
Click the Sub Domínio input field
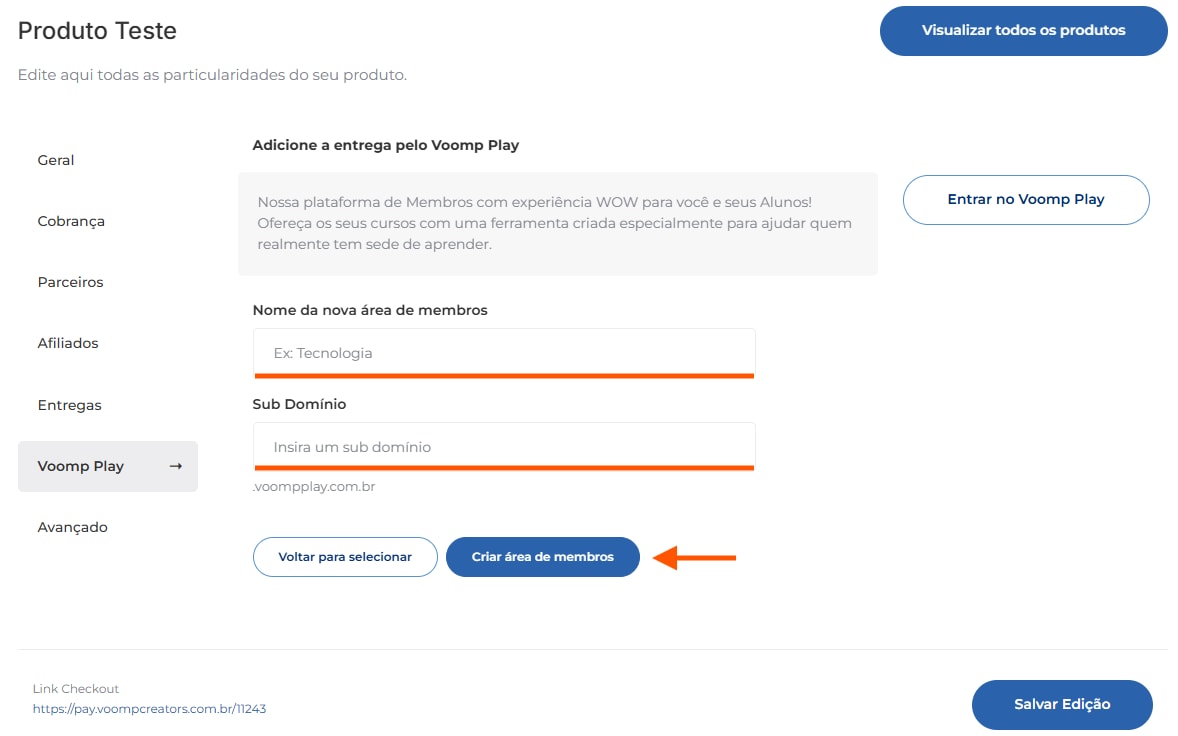(504, 447)
